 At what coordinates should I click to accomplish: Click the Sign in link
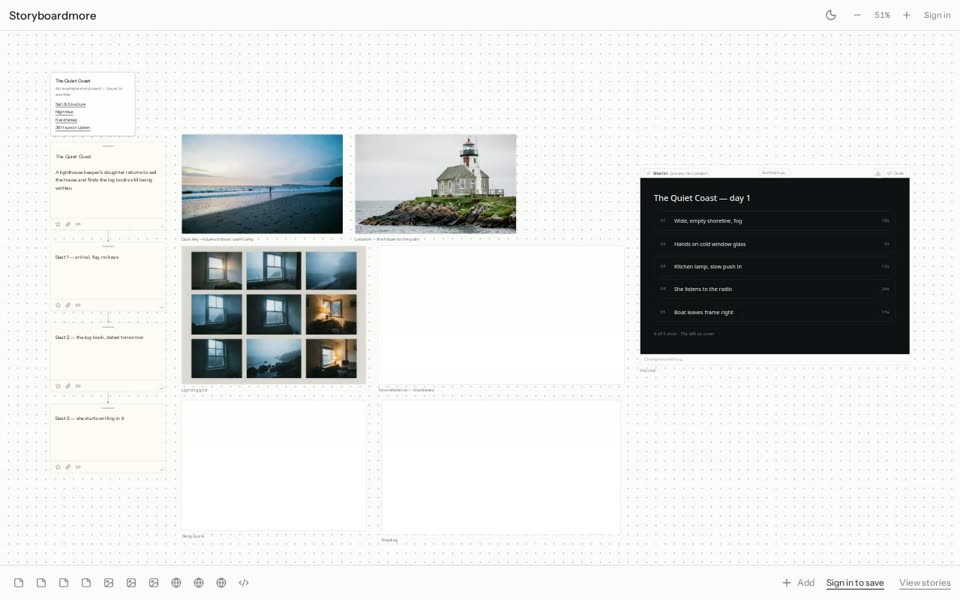point(937,15)
